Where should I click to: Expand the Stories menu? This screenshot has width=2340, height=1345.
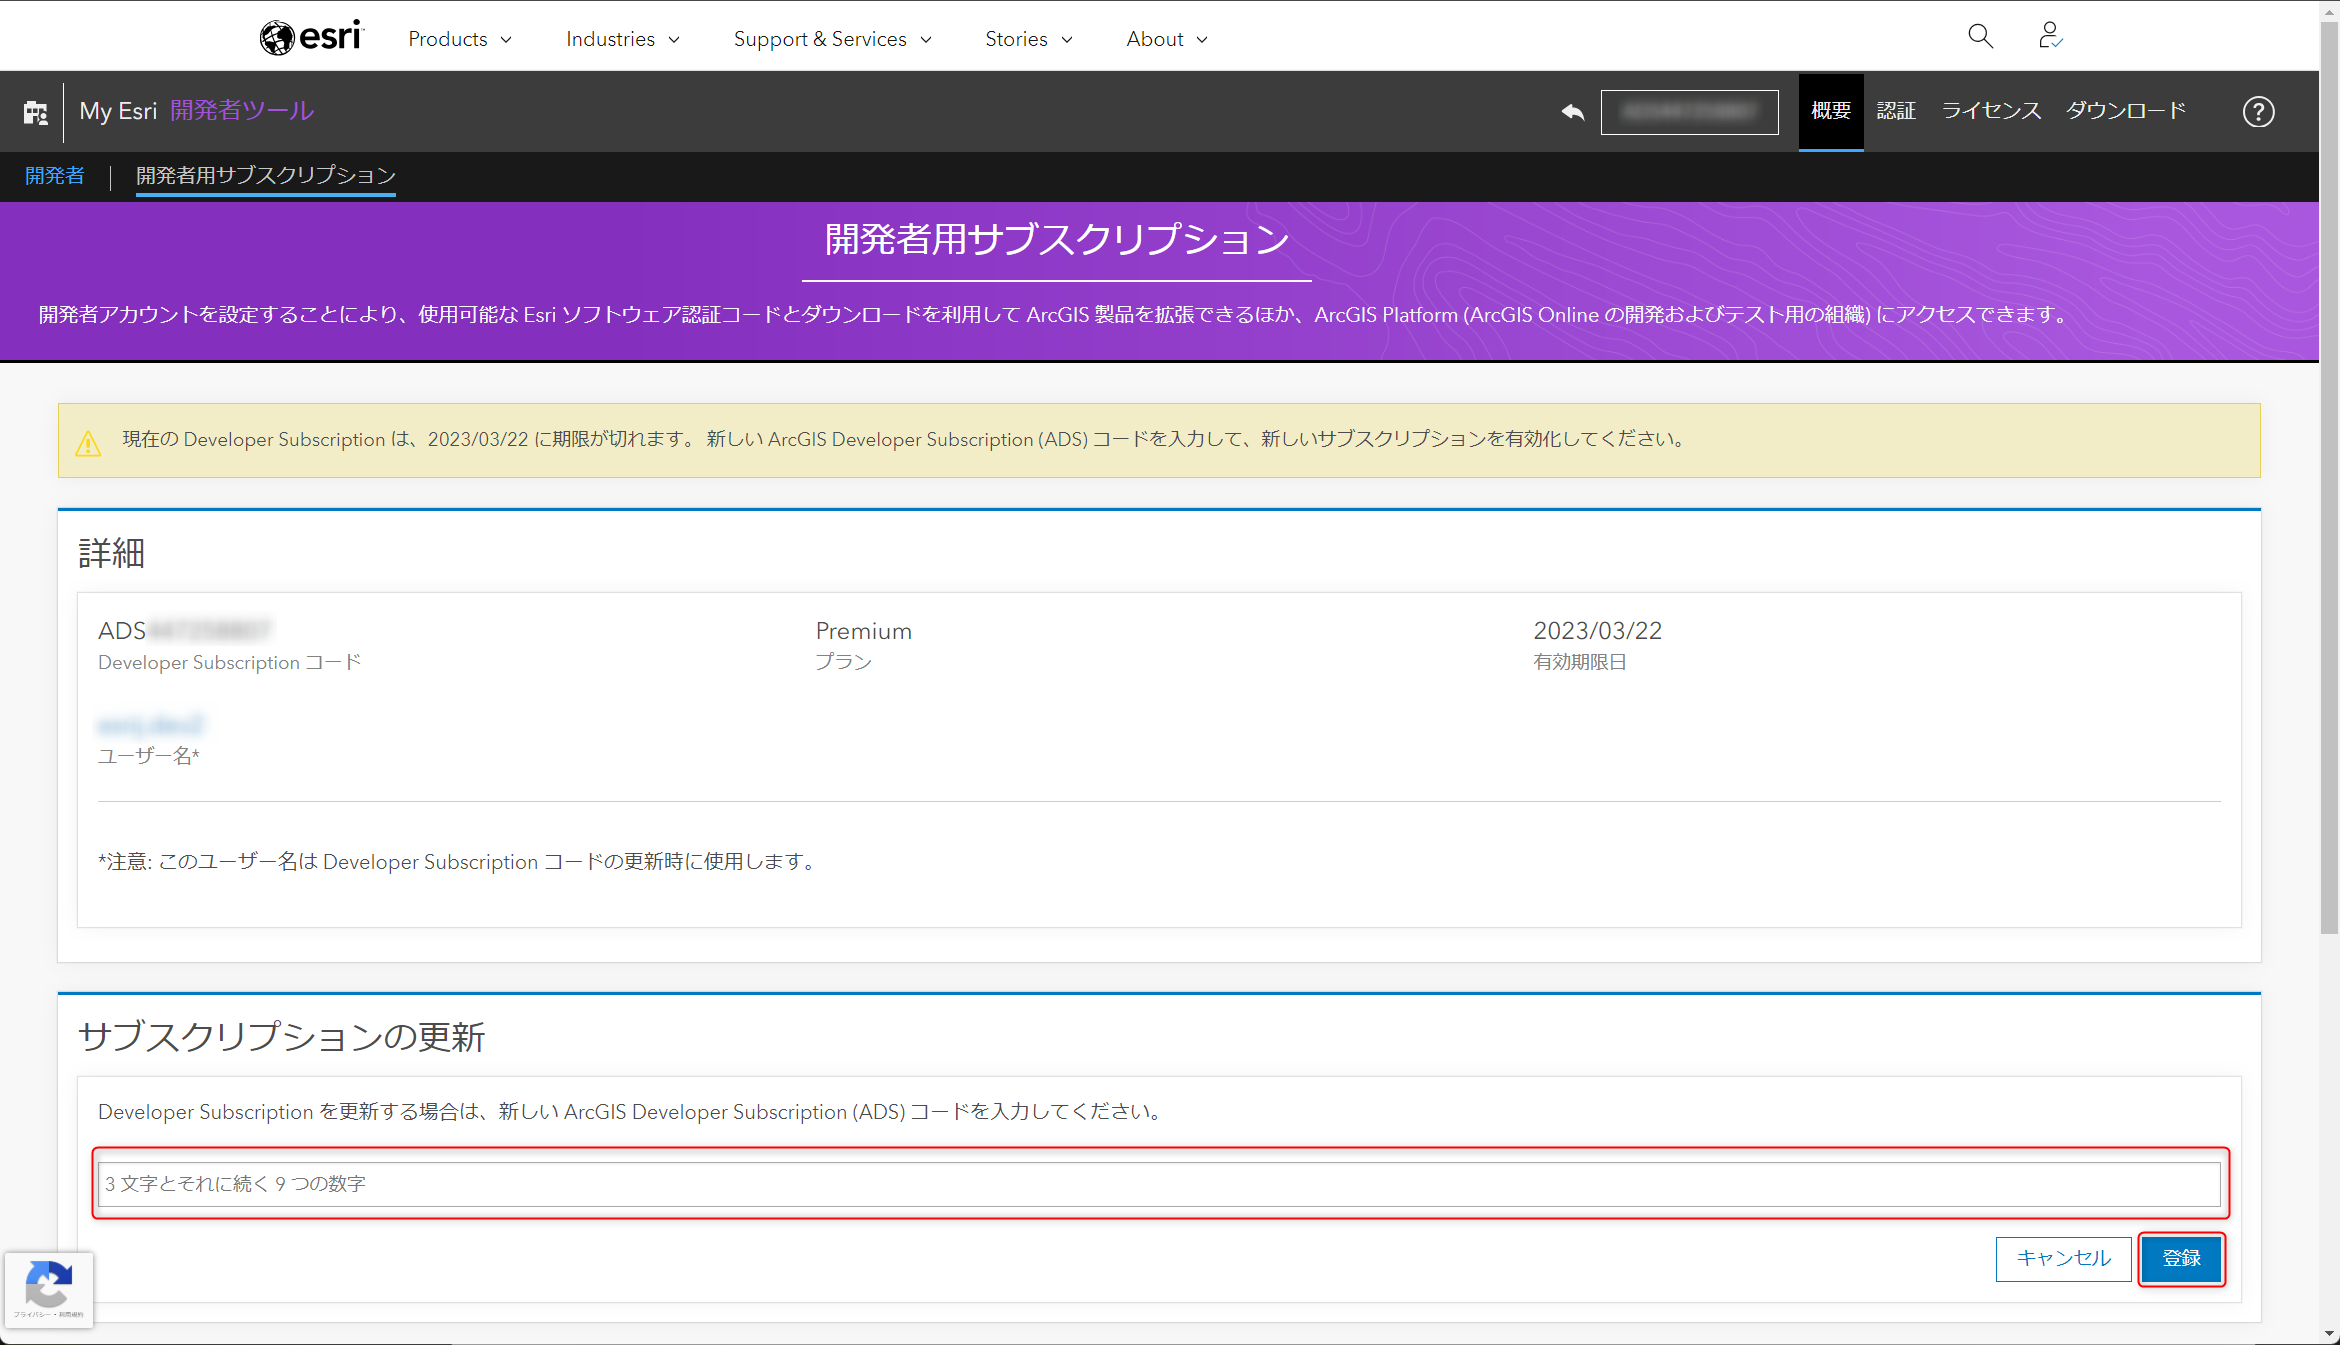pos(1029,39)
